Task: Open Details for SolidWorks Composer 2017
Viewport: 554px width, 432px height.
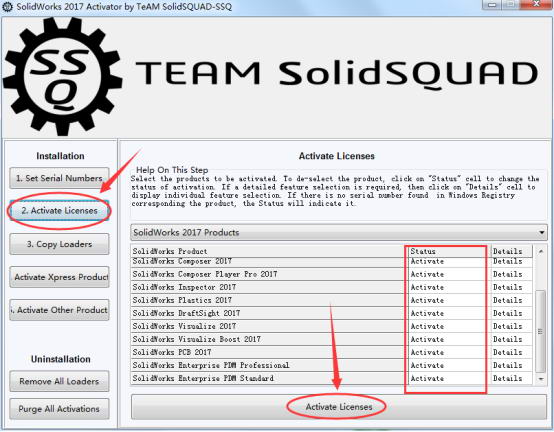Action: pyautogui.click(x=511, y=262)
